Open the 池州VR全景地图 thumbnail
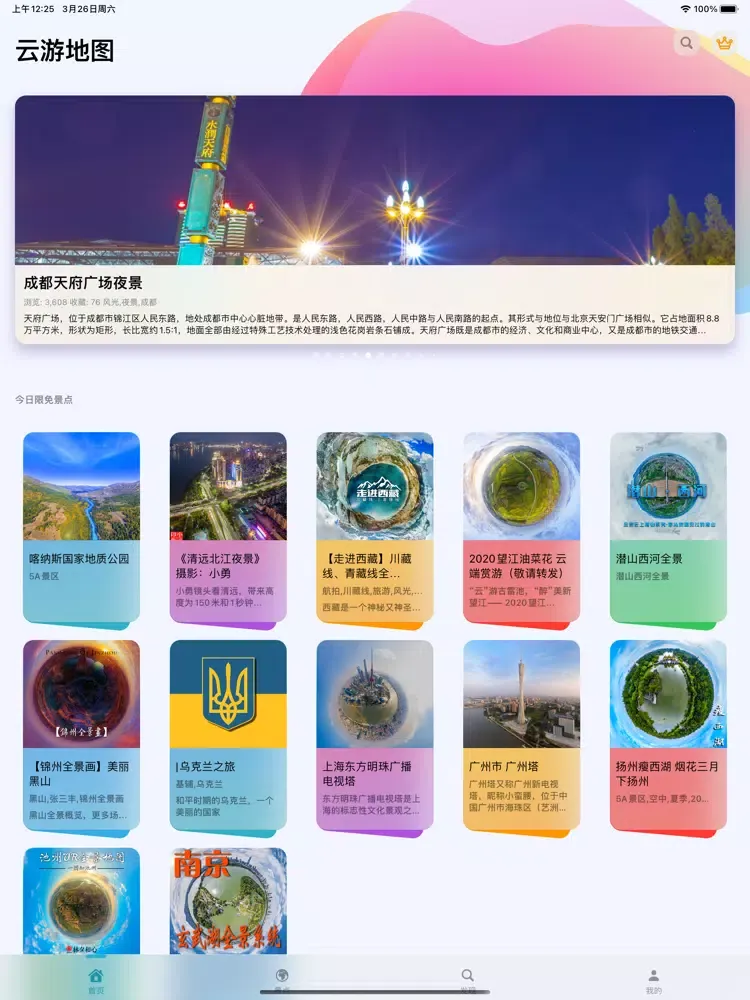Viewport: 750px width, 1000px height. pyautogui.click(x=82, y=901)
